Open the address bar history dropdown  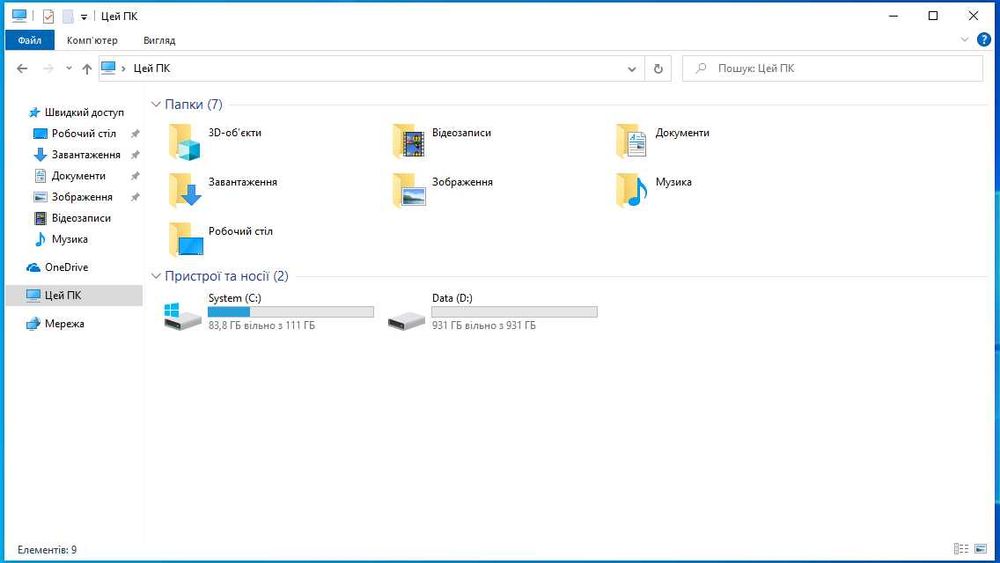(x=631, y=69)
